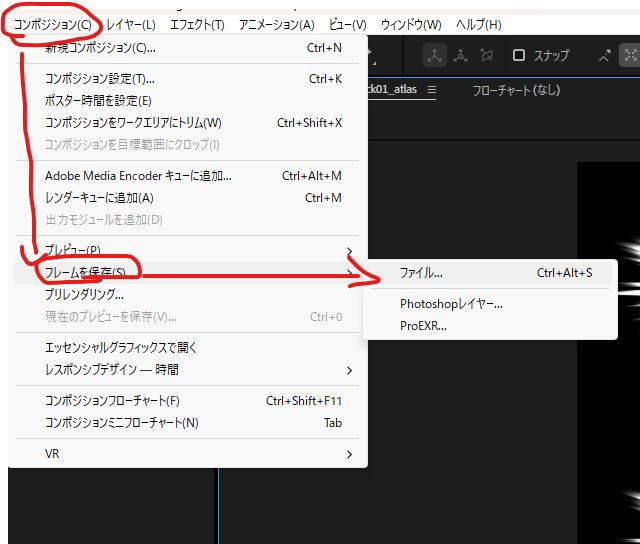This screenshot has height=544, width=640.
Task: Select the view axis mode icon
Action: point(487,55)
